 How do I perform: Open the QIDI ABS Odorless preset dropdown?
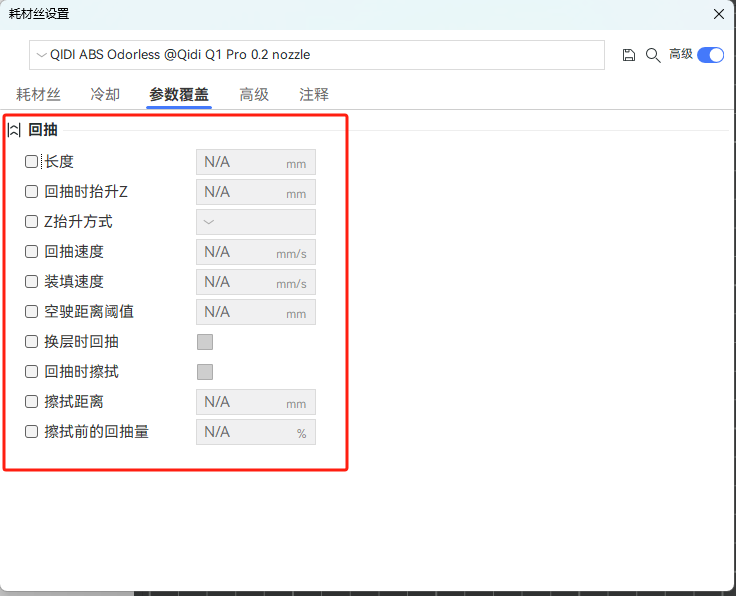316,55
